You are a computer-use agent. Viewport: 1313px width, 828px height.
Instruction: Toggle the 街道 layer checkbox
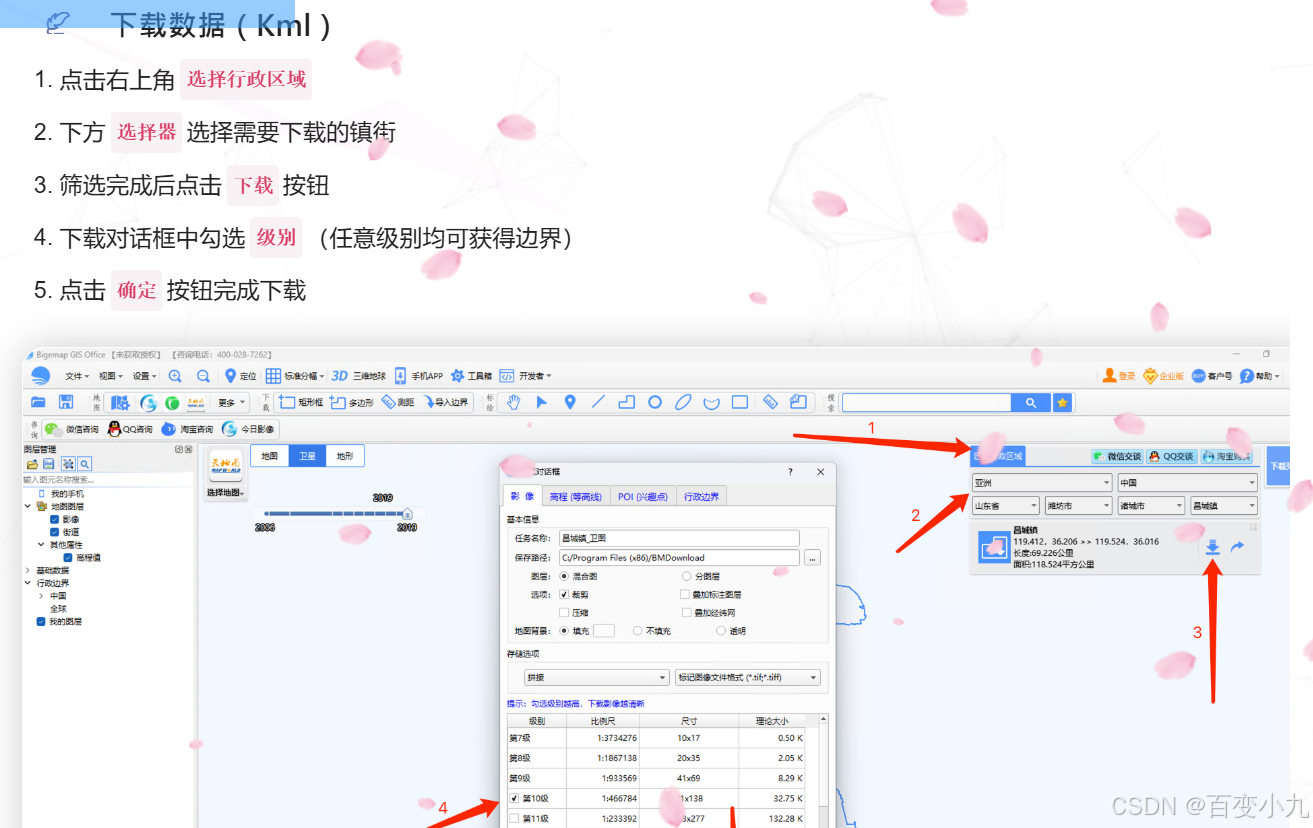[55, 532]
